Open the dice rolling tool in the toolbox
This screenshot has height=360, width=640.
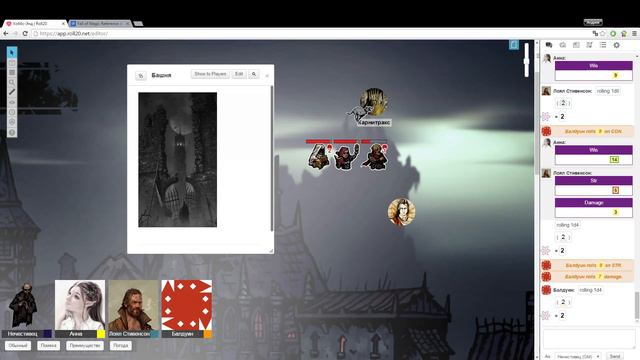click(12, 122)
